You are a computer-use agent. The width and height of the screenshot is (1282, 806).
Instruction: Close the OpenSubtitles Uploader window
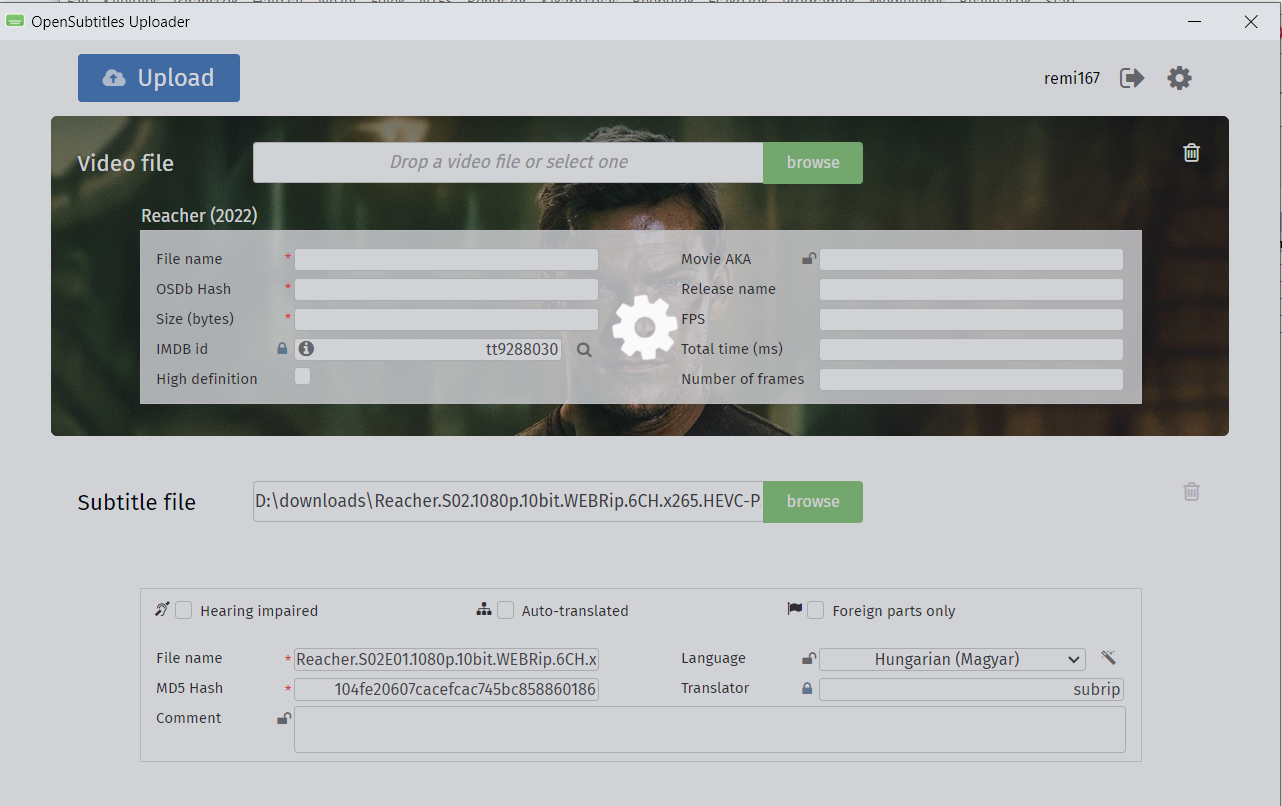(x=1251, y=21)
